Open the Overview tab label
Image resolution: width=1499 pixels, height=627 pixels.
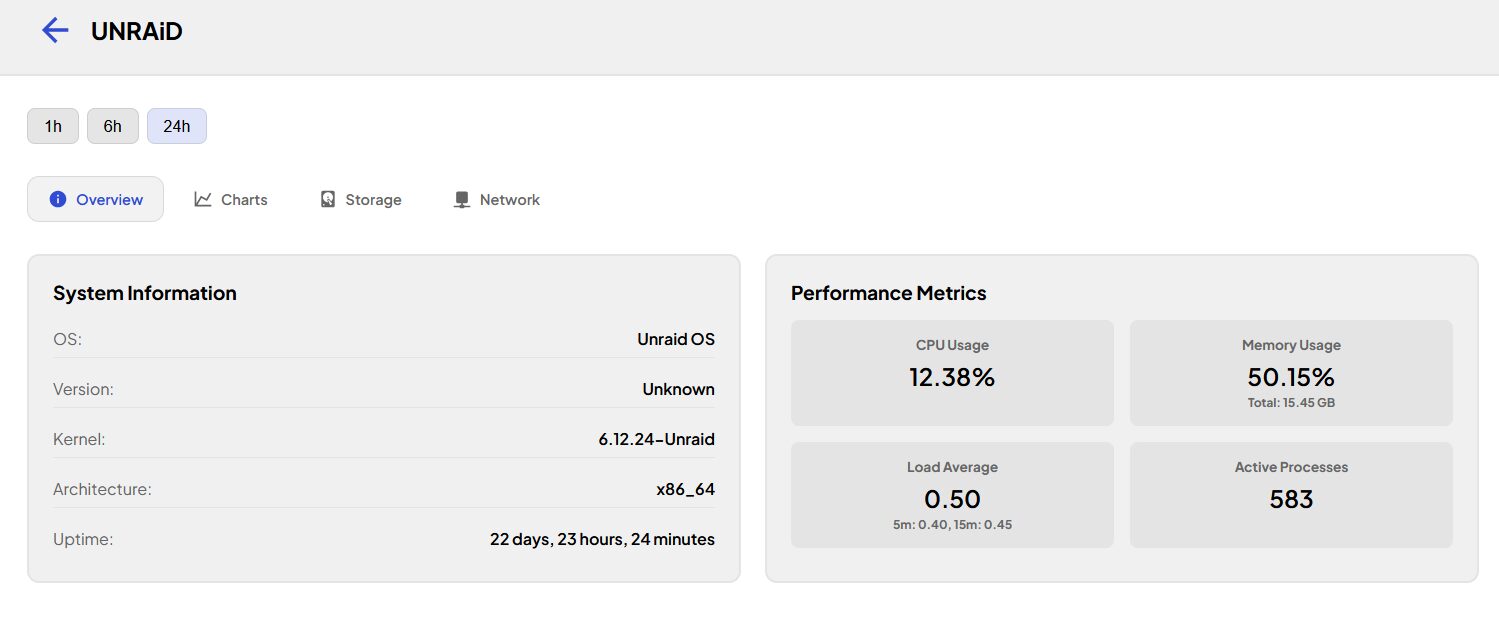pyautogui.click(x=110, y=199)
